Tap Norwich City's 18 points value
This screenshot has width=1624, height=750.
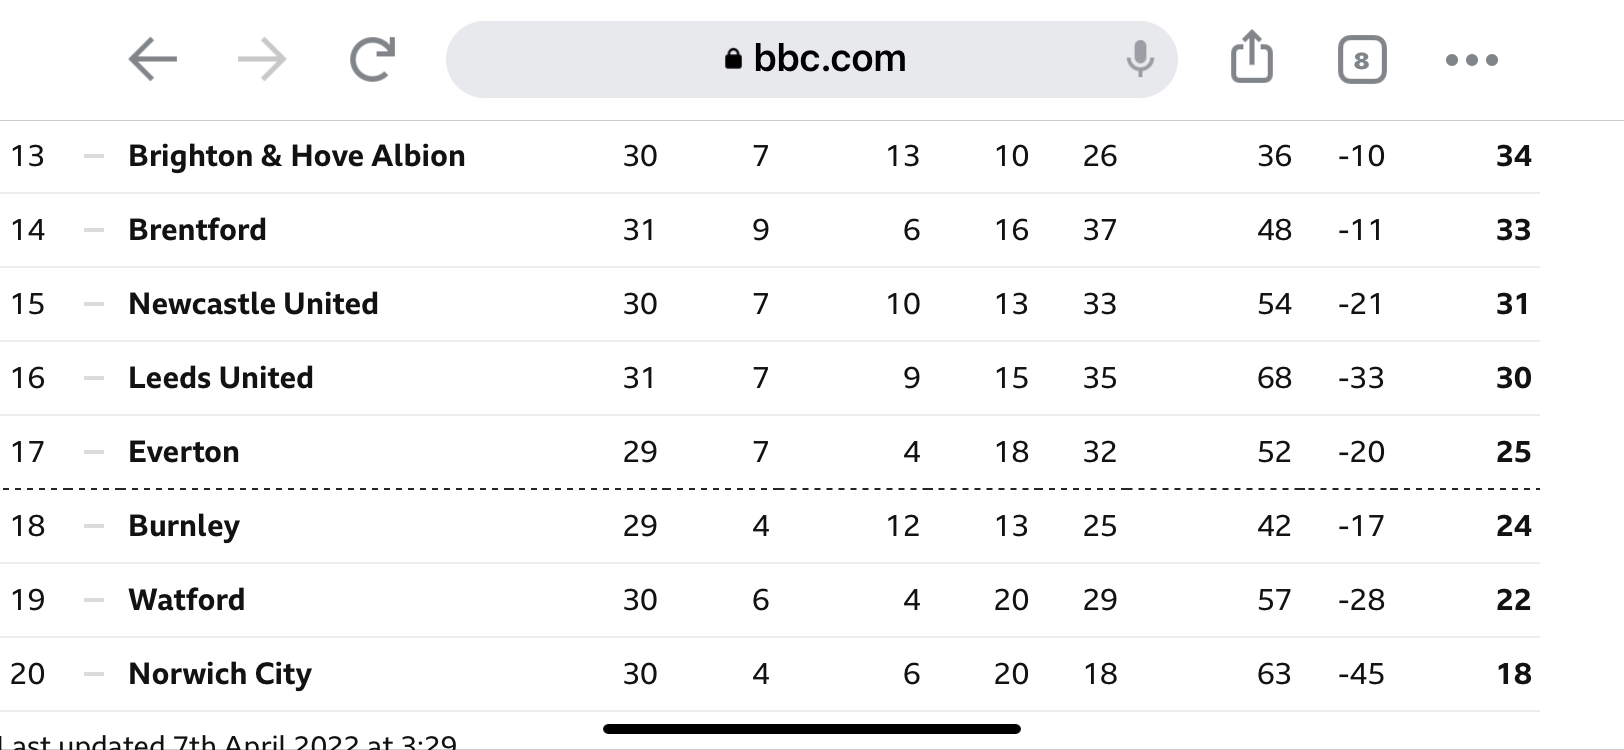click(1514, 674)
